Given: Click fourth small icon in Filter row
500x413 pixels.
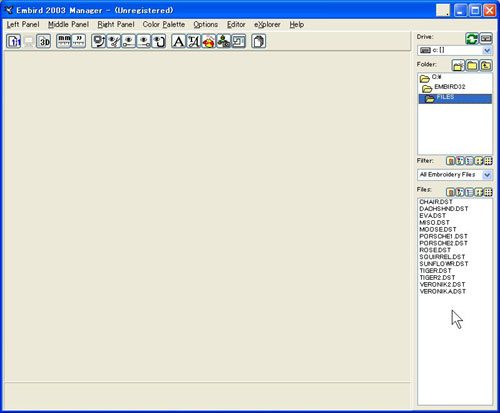Looking at the screenshot, I should pos(479,161).
